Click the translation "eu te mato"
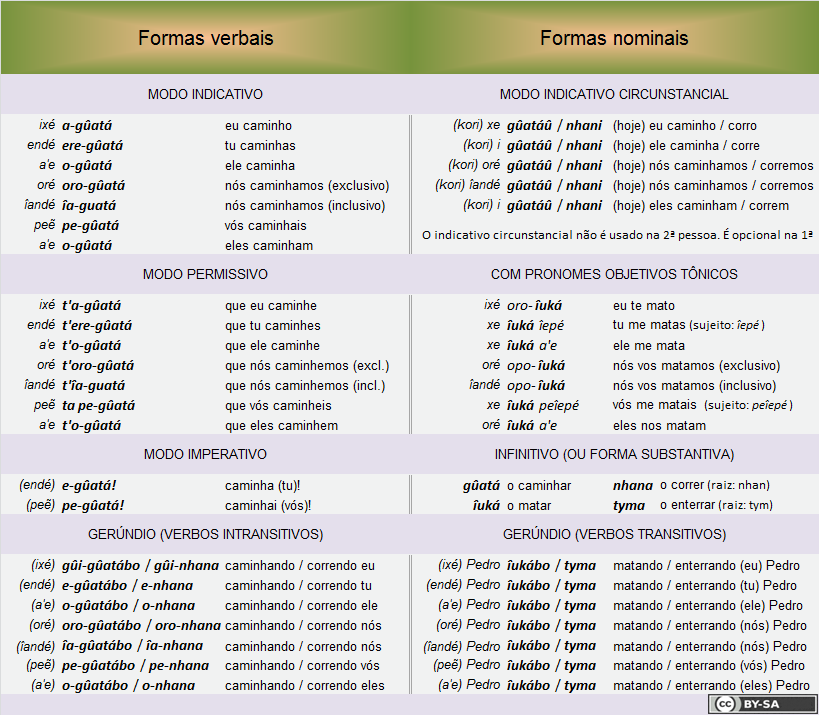Image resolution: width=819 pixels, height=715 pixels. coord(643,306)
